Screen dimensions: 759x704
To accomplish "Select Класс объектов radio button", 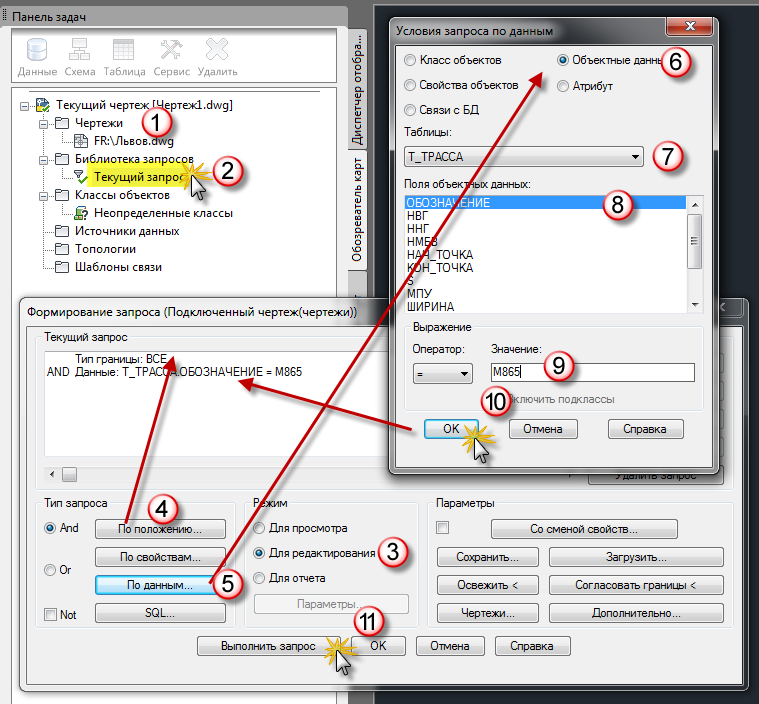I will click(x=410, y=60).
